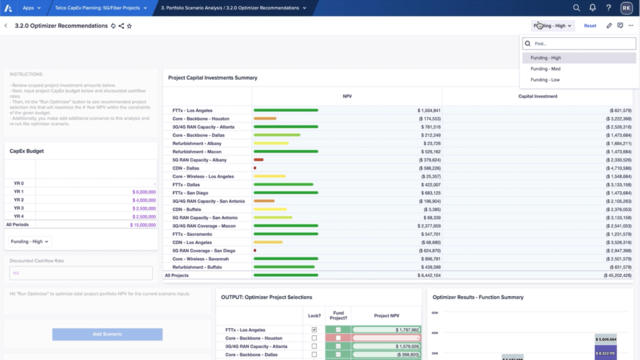
Task: Toggle Lock checkbox for Core - Backbone - Houston
Action: tap(314, 338)
